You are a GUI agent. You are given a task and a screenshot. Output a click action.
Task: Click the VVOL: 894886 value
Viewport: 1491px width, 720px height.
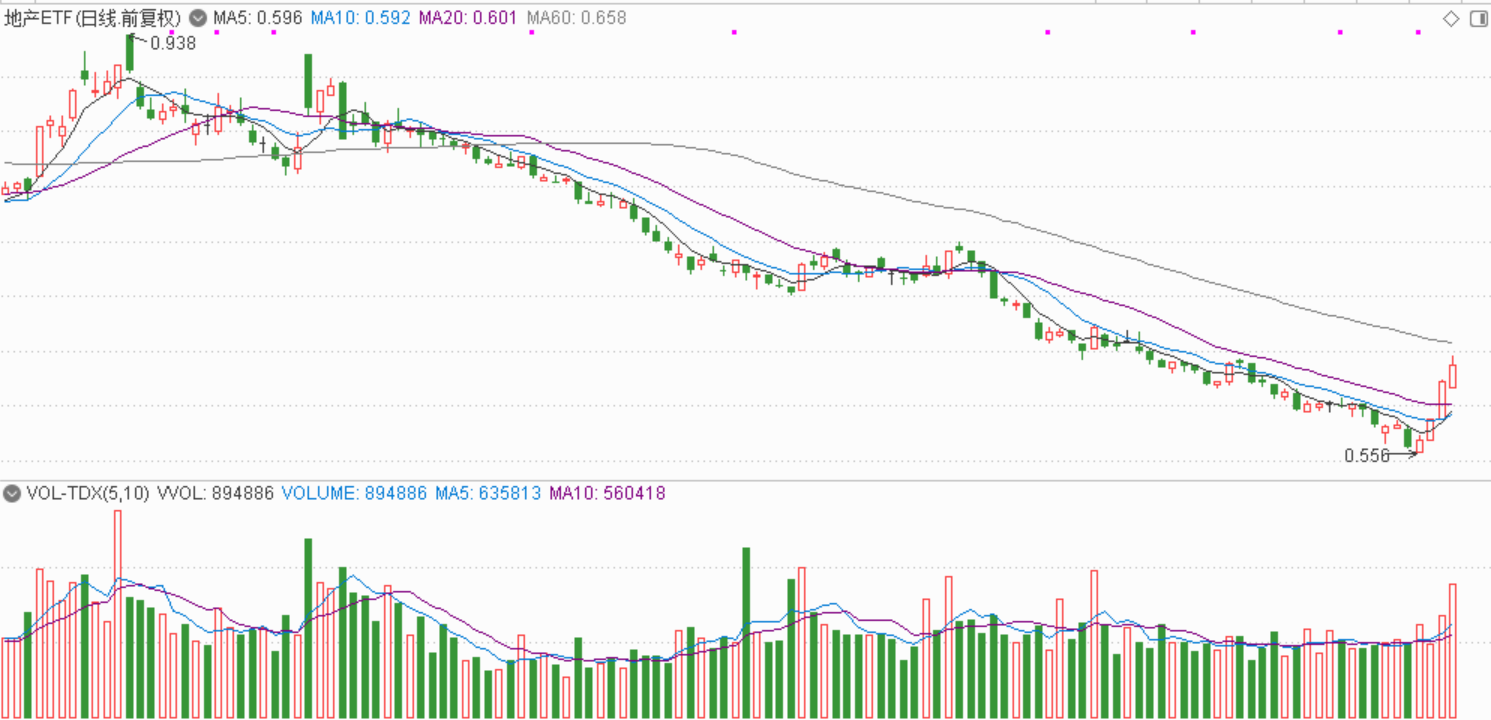215,493
